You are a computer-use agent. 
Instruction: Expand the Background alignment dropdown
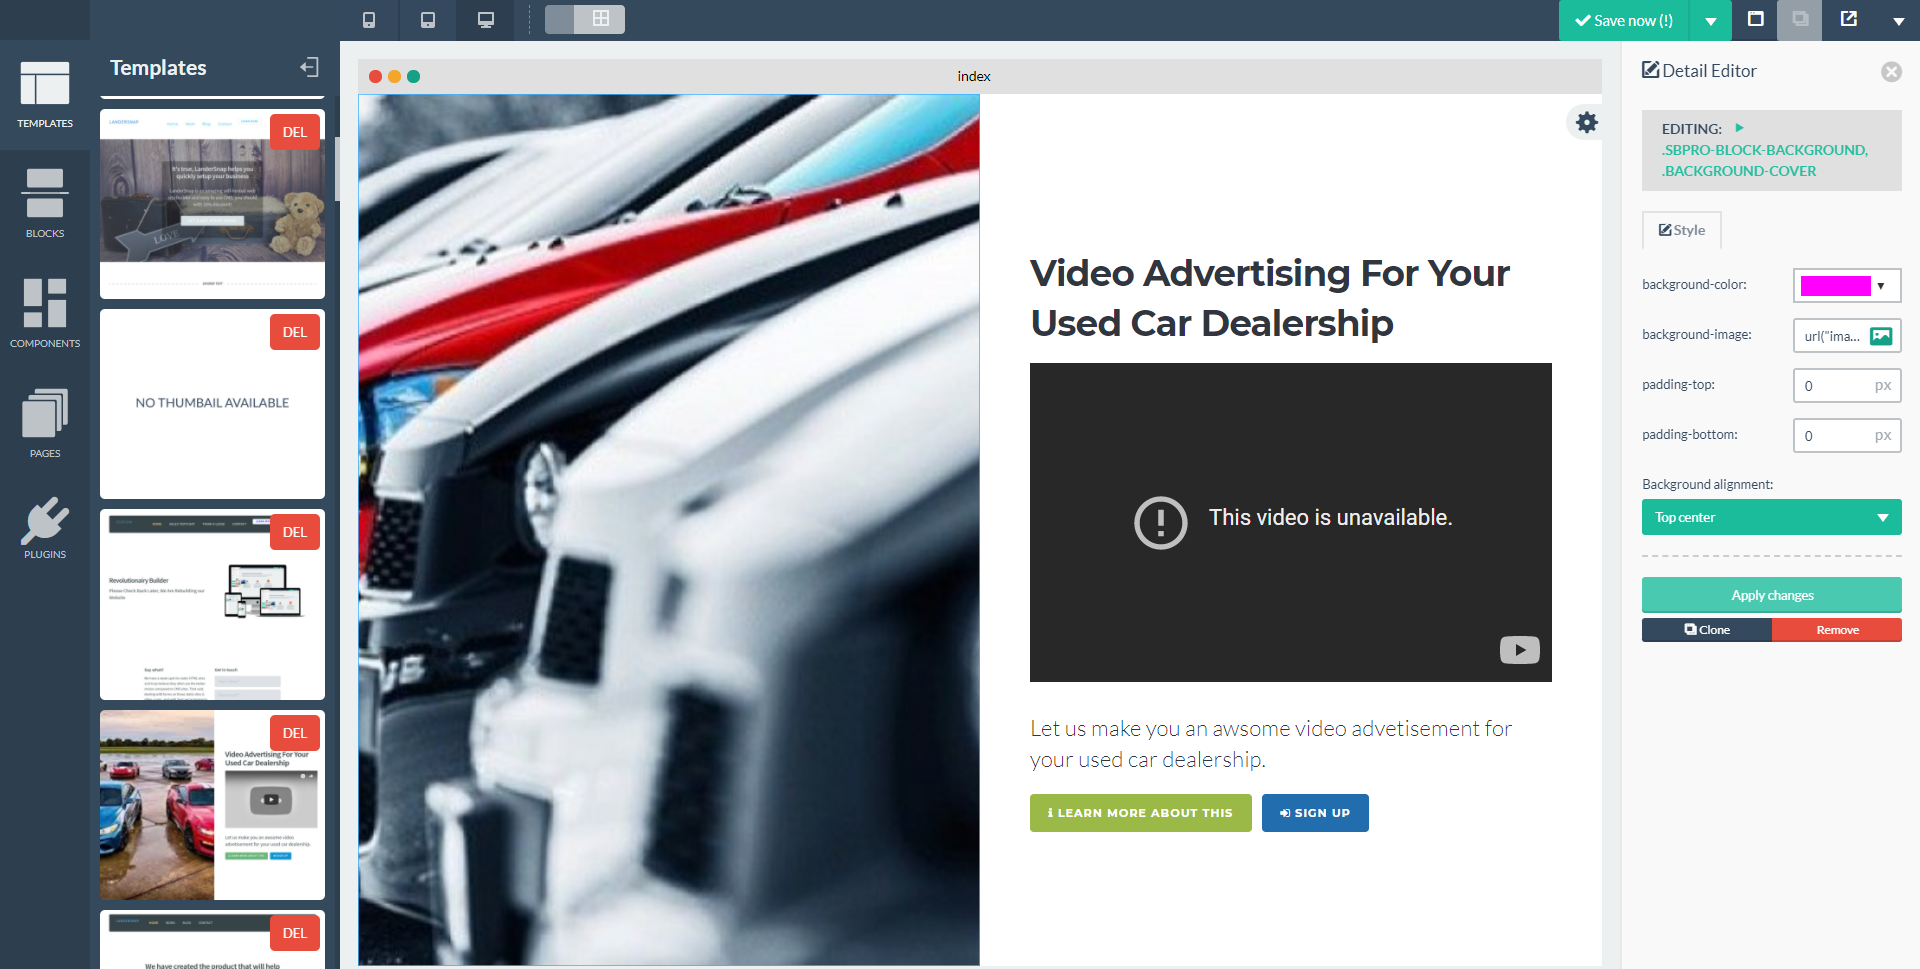tap(1771, 517)
